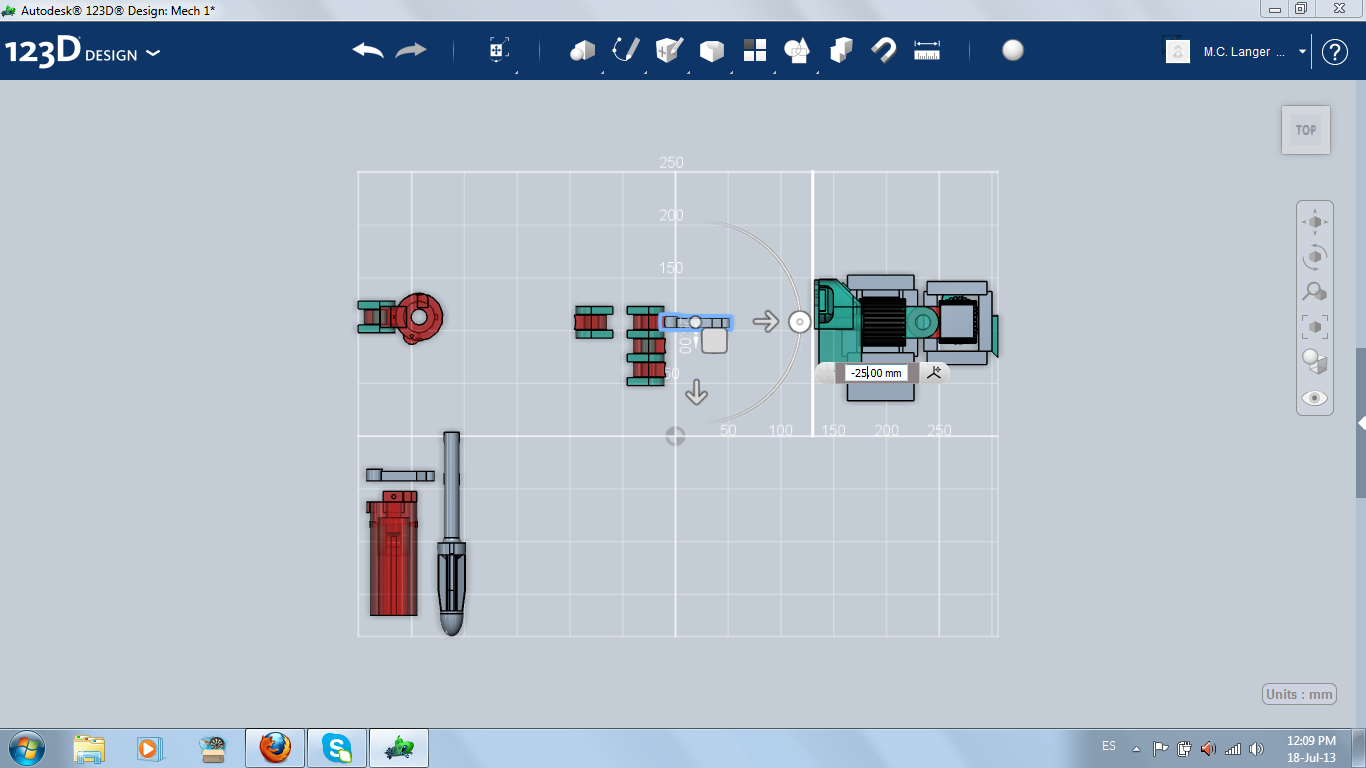Click the TOP face of the view cube

pos(1306,130)
